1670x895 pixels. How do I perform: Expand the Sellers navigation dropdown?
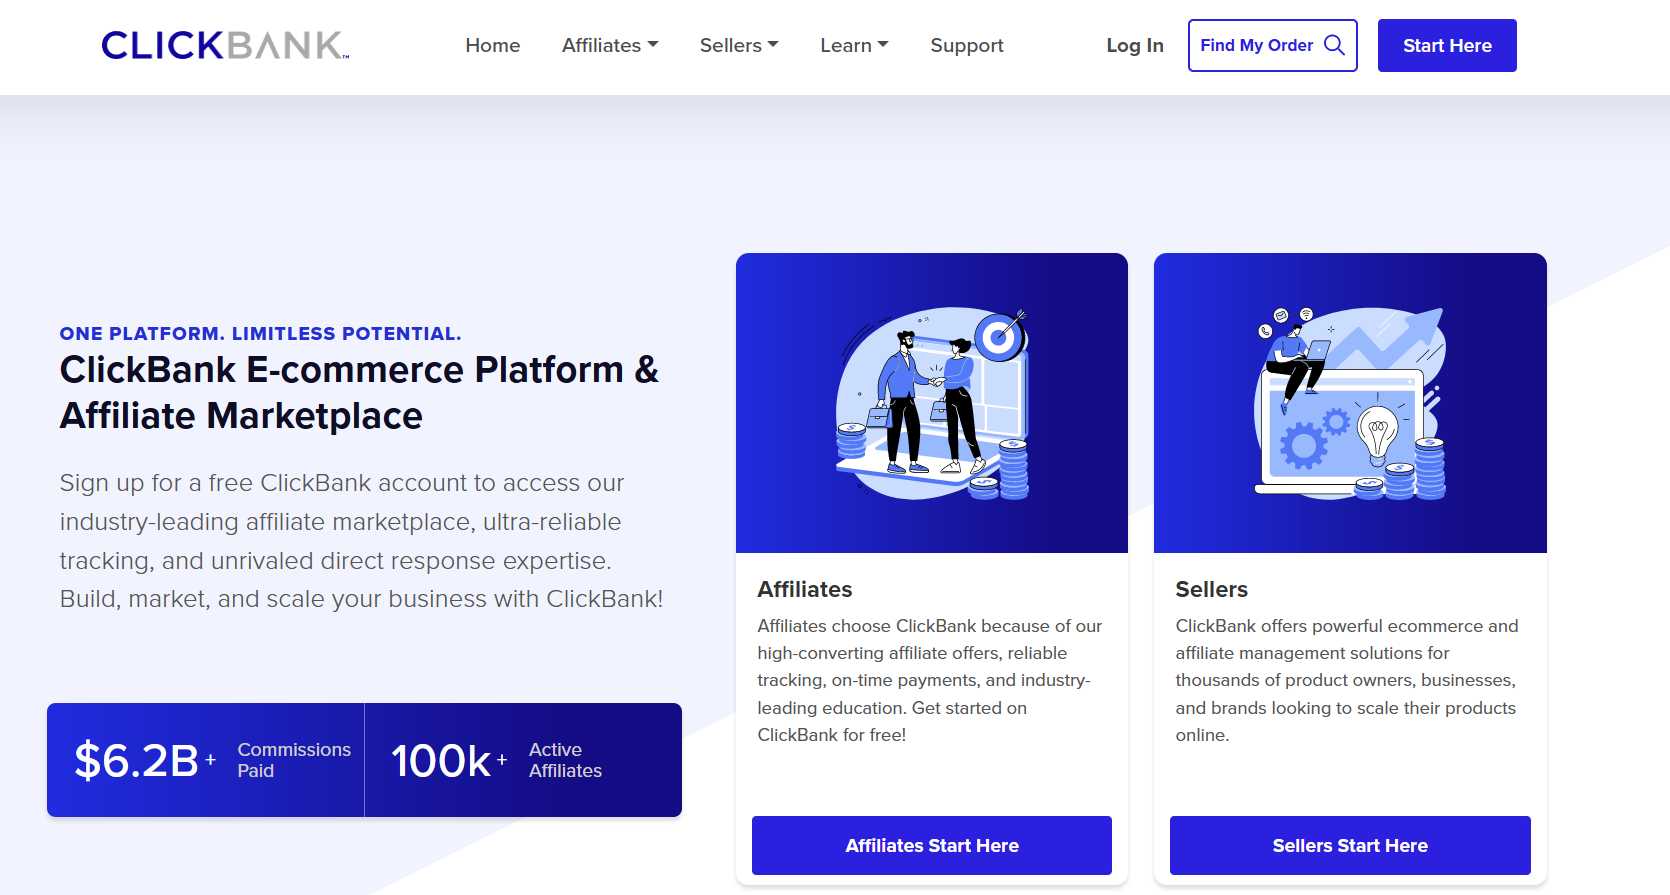(738, 46)
